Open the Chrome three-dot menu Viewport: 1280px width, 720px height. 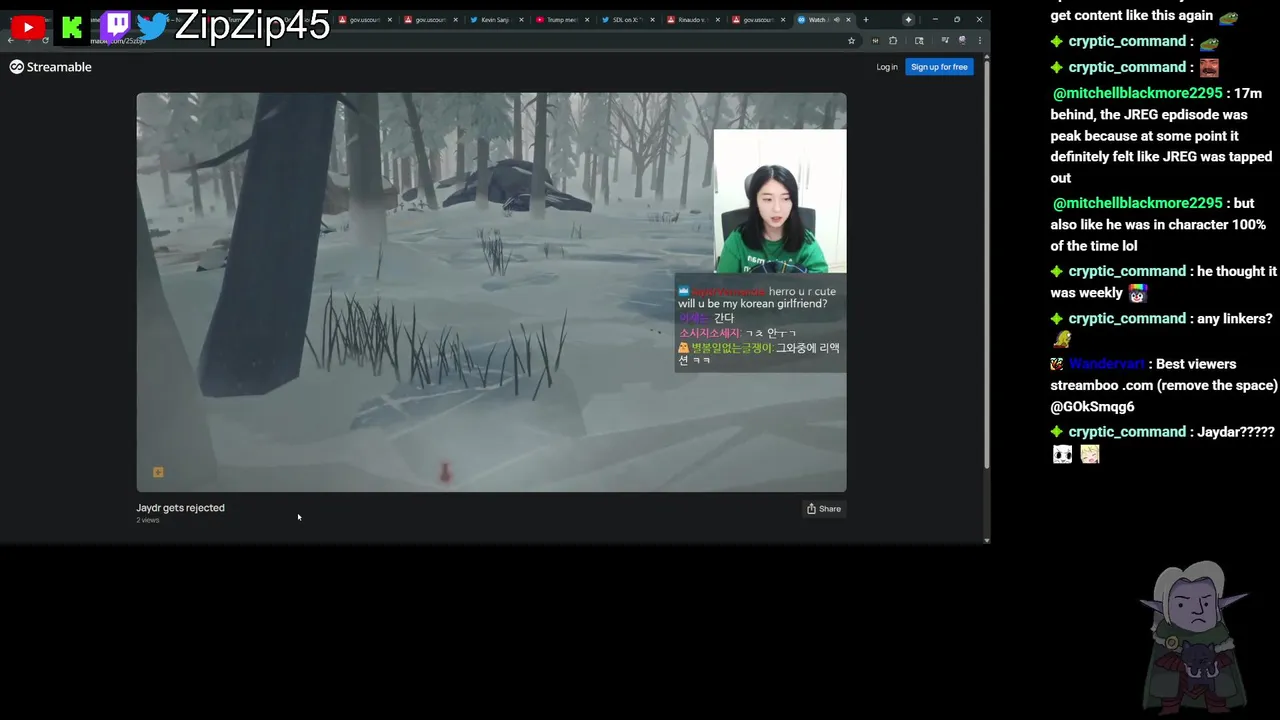[979, 40]
